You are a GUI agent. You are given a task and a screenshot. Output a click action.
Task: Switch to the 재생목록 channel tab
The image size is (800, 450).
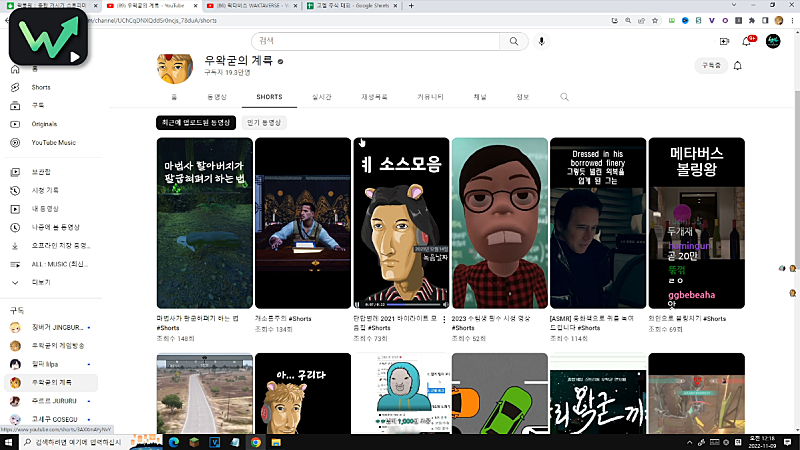373,97
